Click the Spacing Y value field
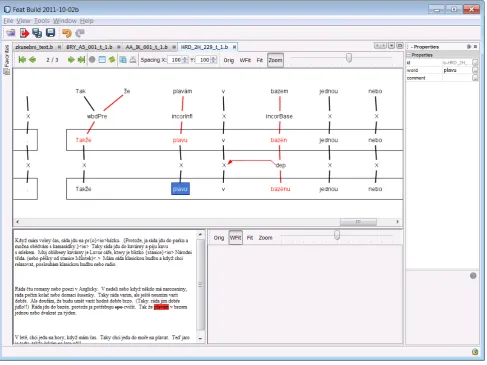 tap(204, 60)
